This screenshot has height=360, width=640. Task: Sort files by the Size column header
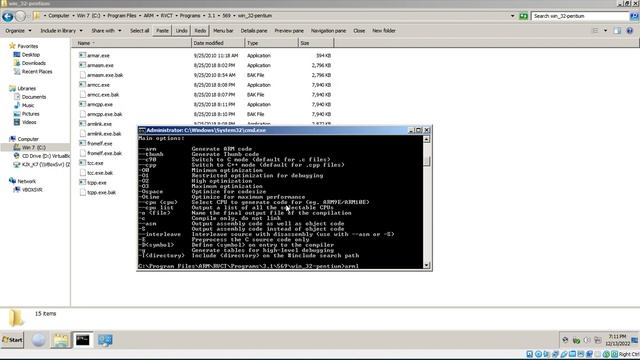pos(316,43)
